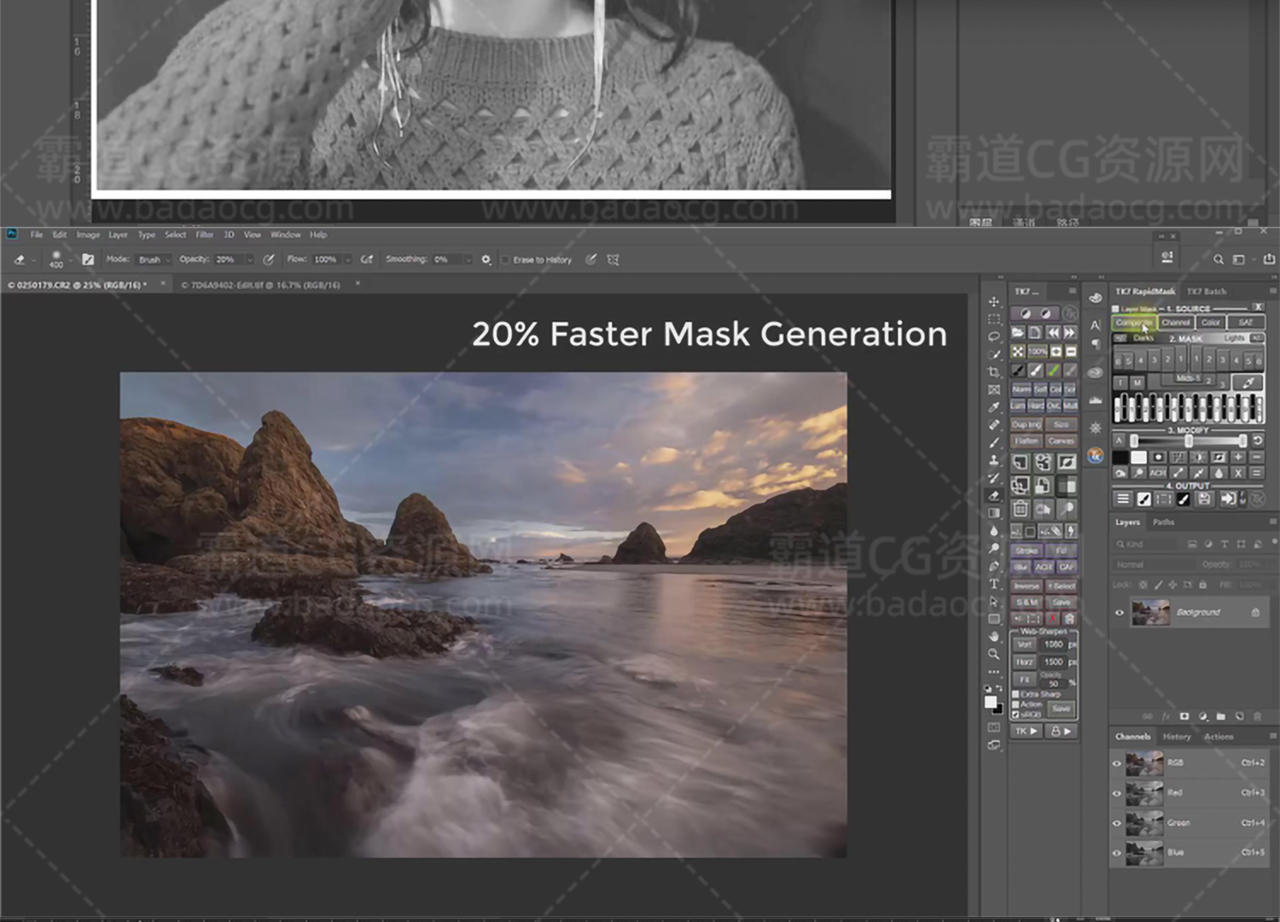Select the Zoom tool magnifier
This screenshot has height=922, width=1280.
[994, 654]
